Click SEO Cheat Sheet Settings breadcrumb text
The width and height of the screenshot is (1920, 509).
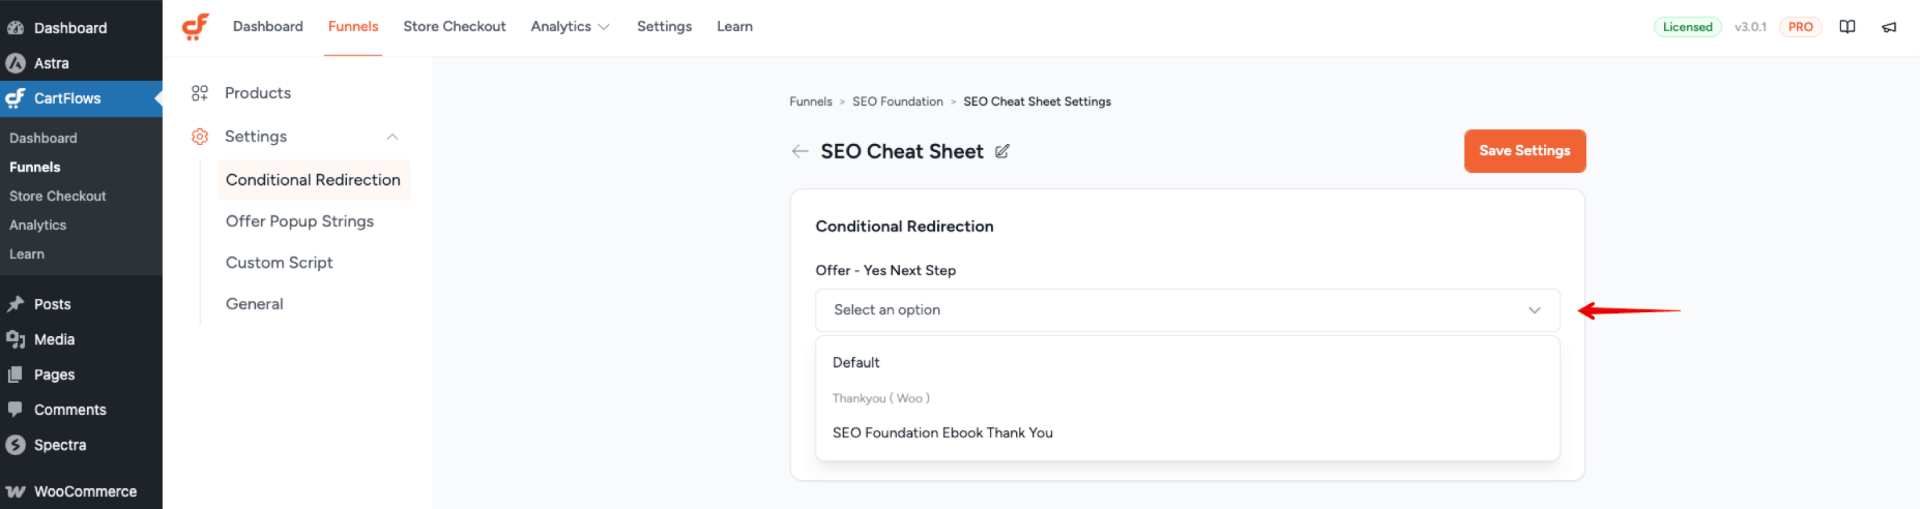1037,102
